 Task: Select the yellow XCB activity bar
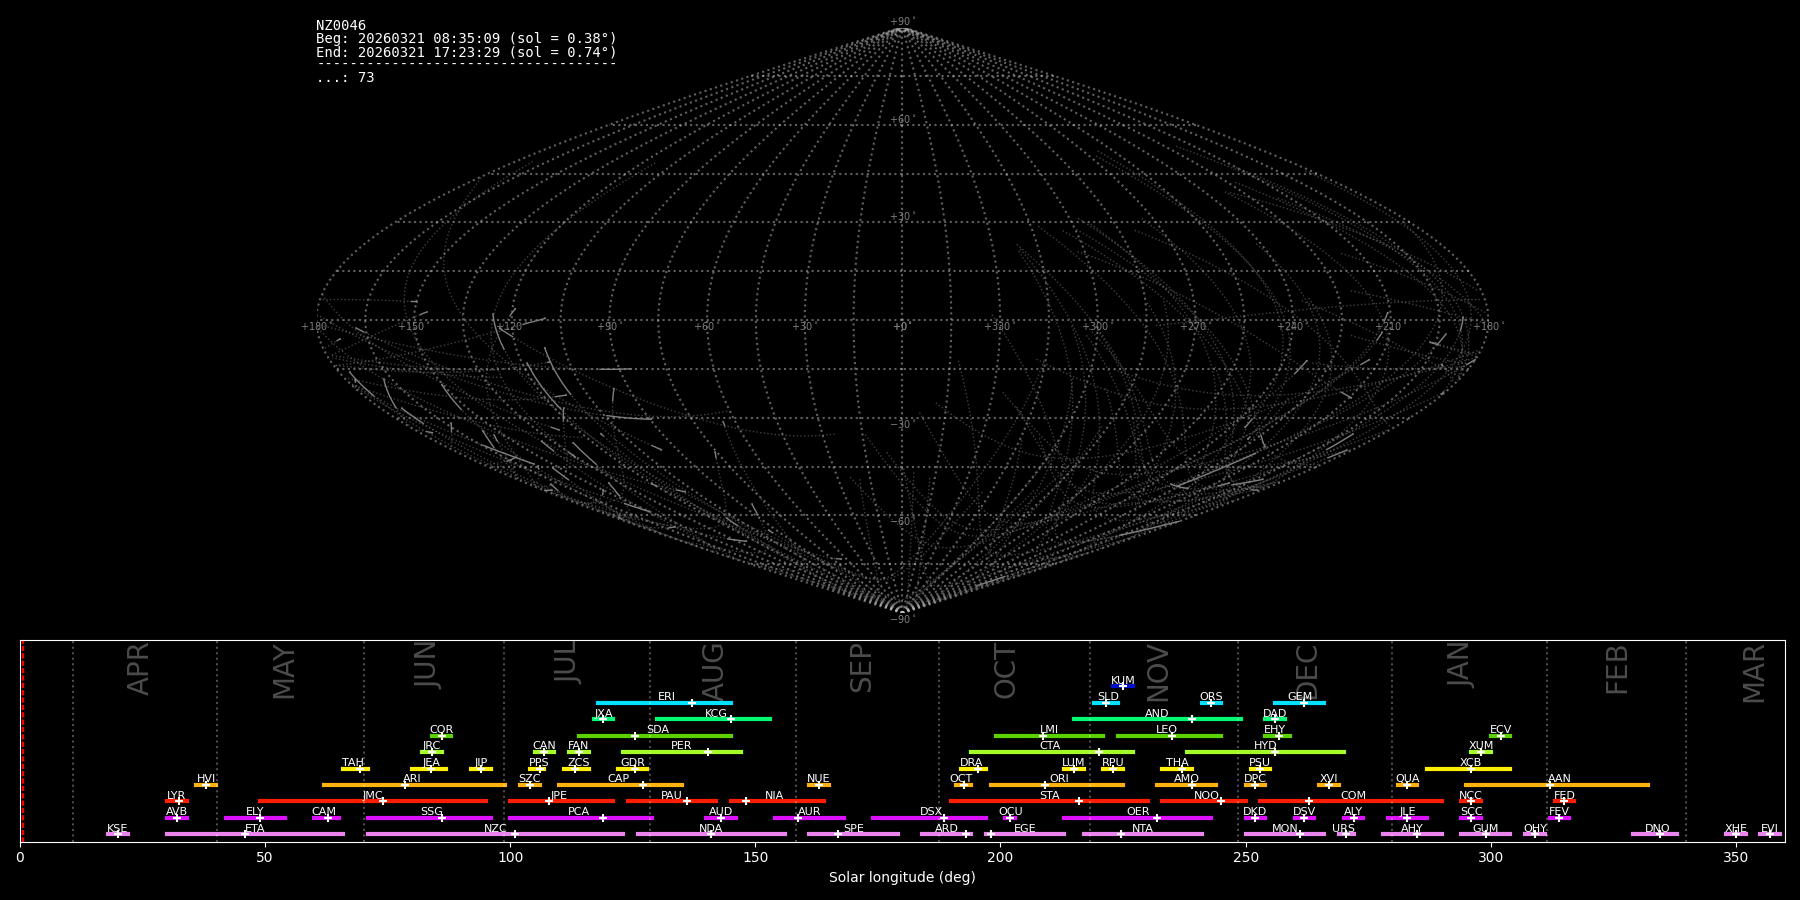point(1468,769)
